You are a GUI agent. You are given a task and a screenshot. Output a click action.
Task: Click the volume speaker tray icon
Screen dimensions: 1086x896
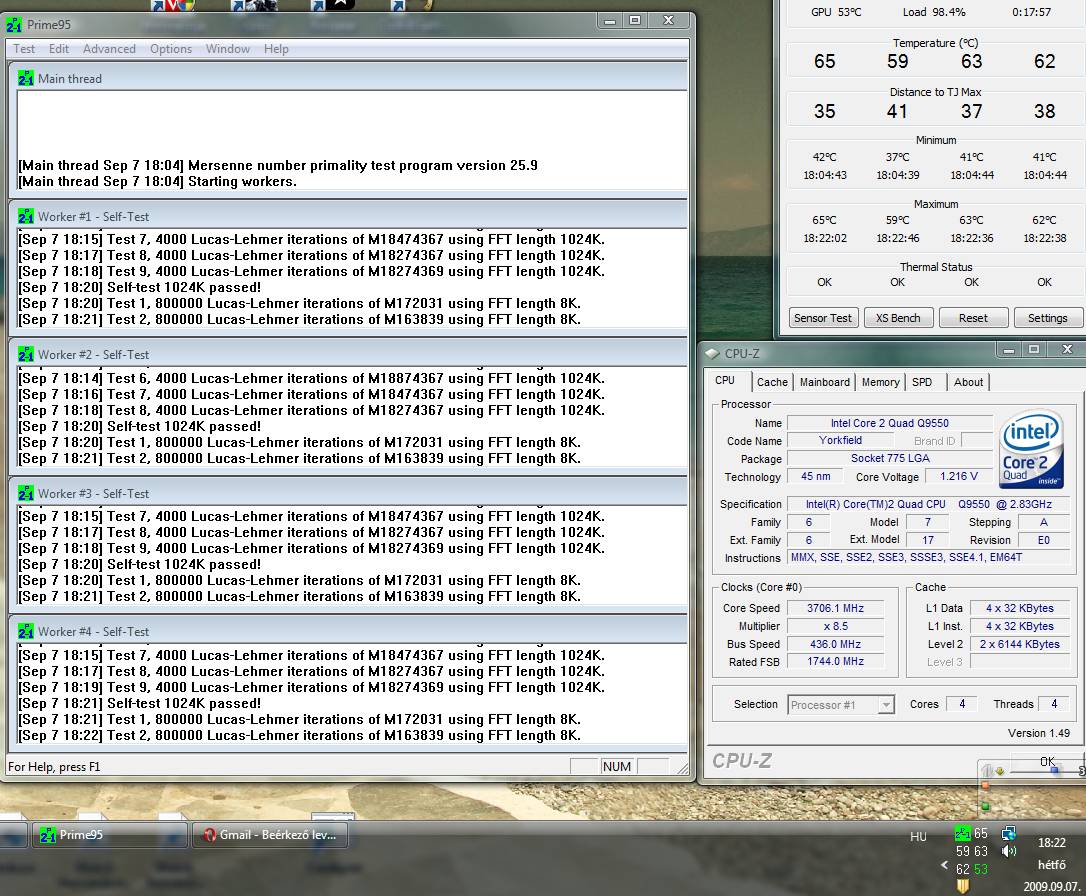pos(1008,851)
